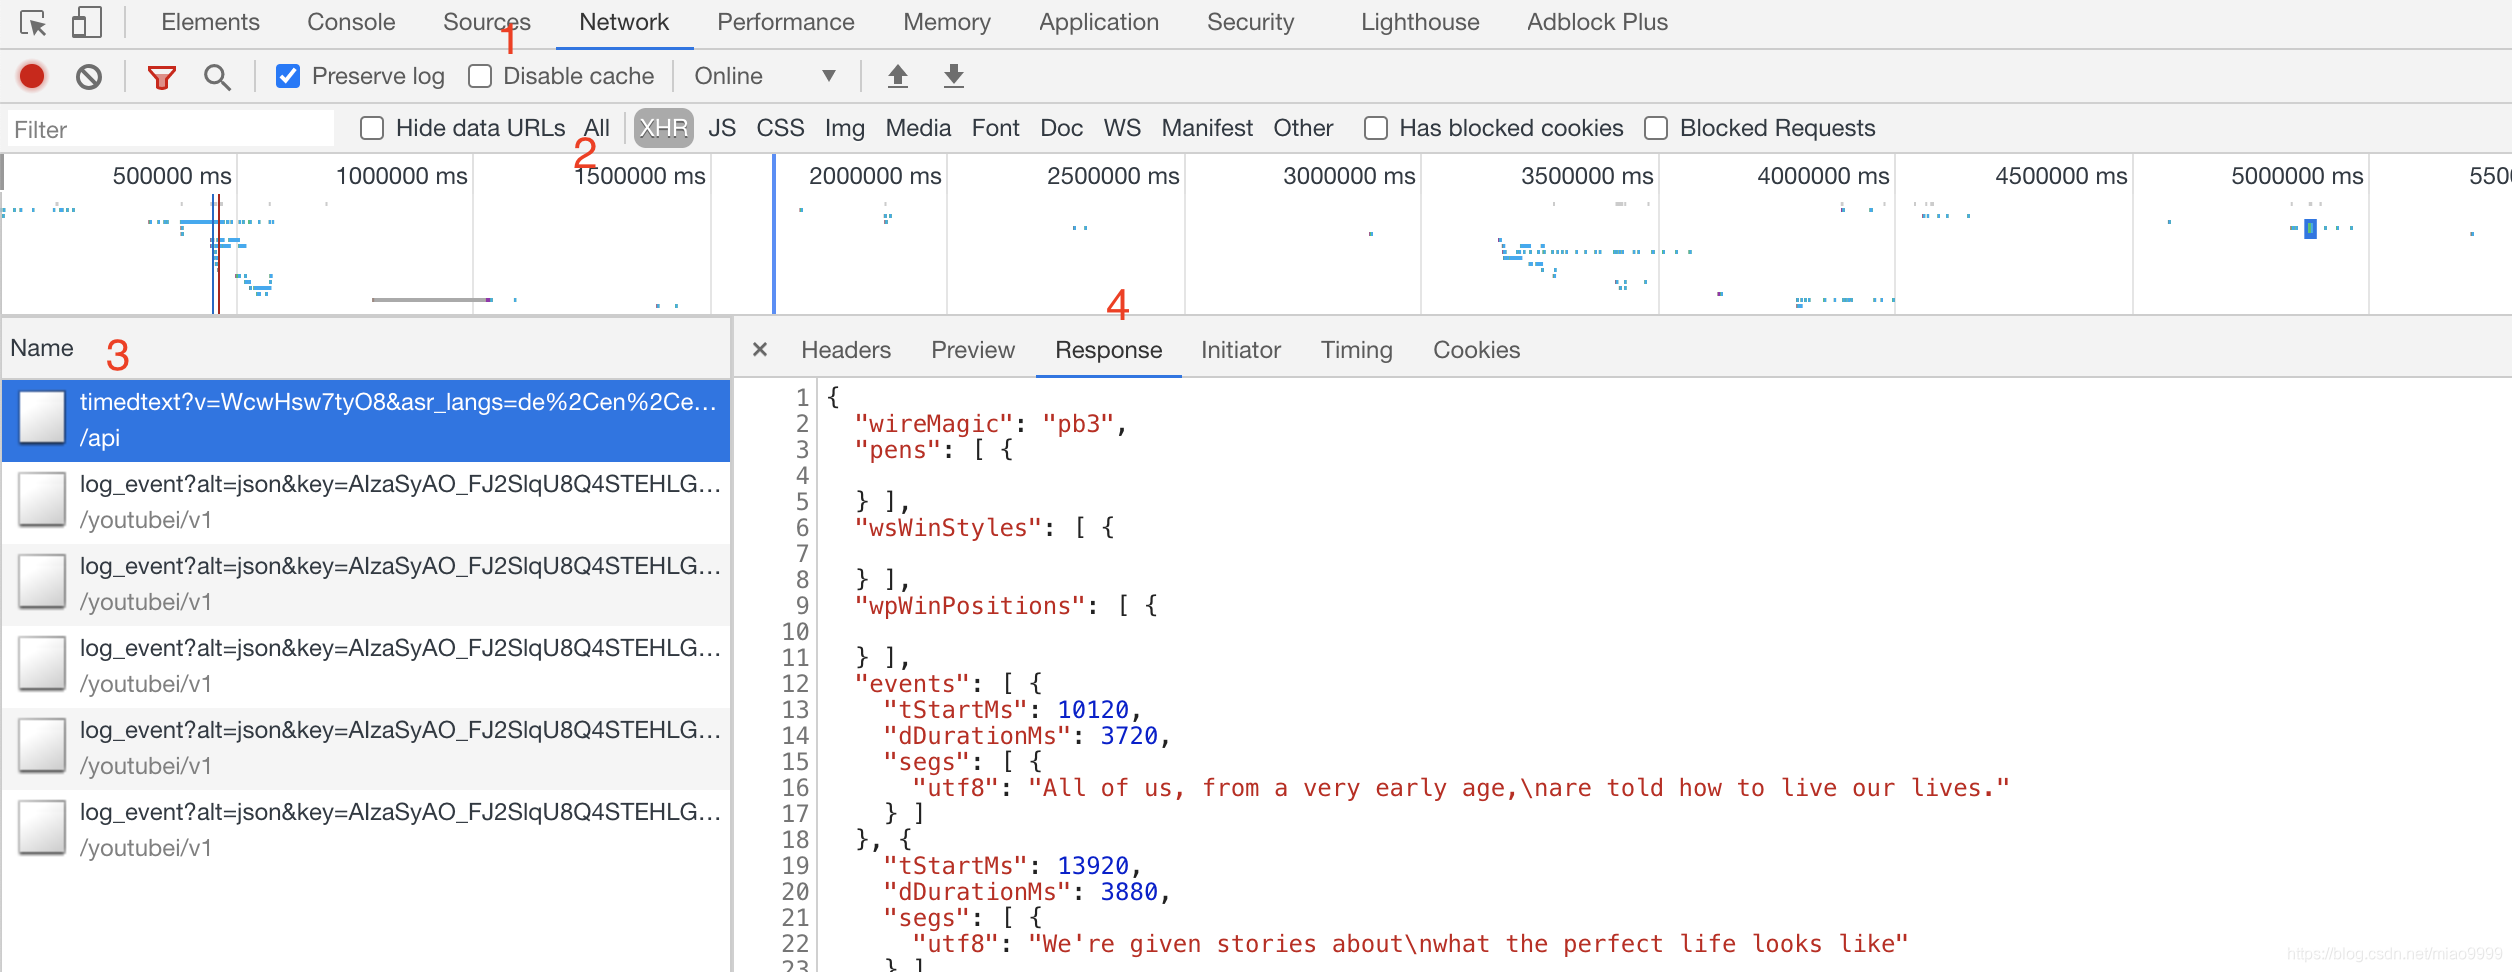
Task: Open the Preview detail tab
Action: [x=973, y=350]
